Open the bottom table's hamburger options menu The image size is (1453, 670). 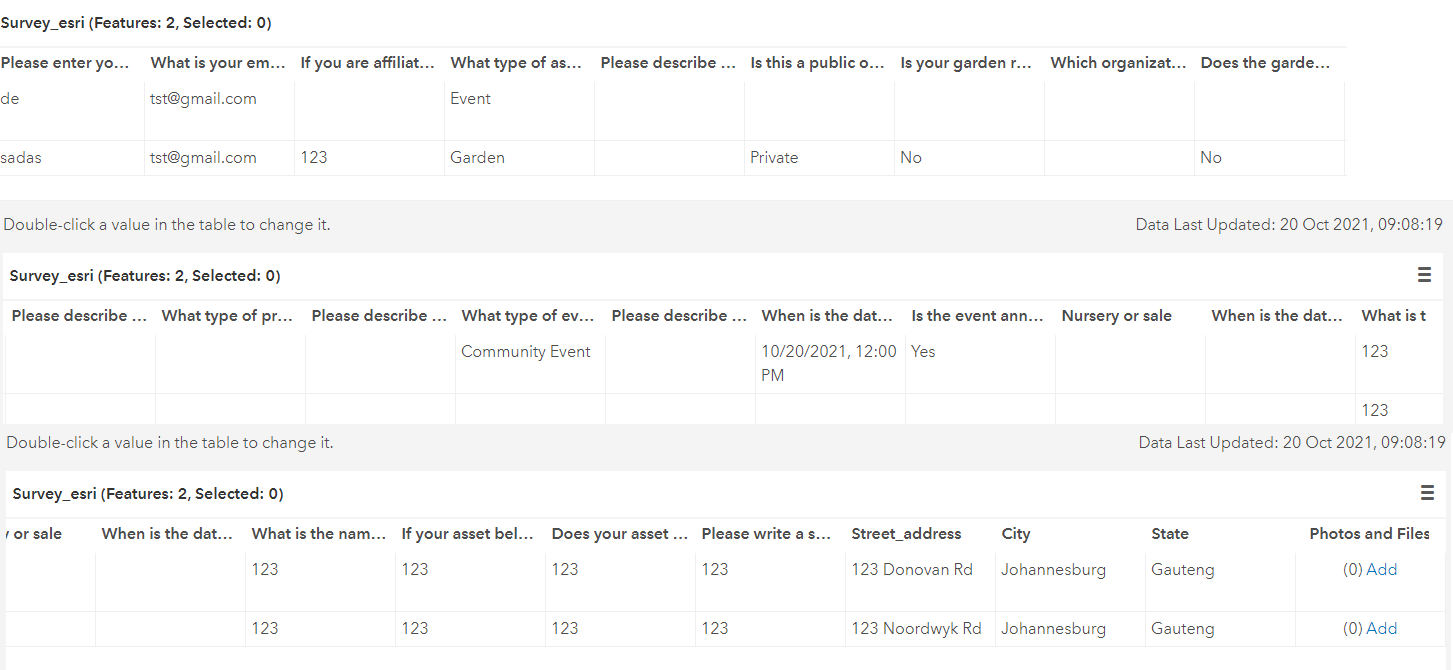(x=1427, y=493)
